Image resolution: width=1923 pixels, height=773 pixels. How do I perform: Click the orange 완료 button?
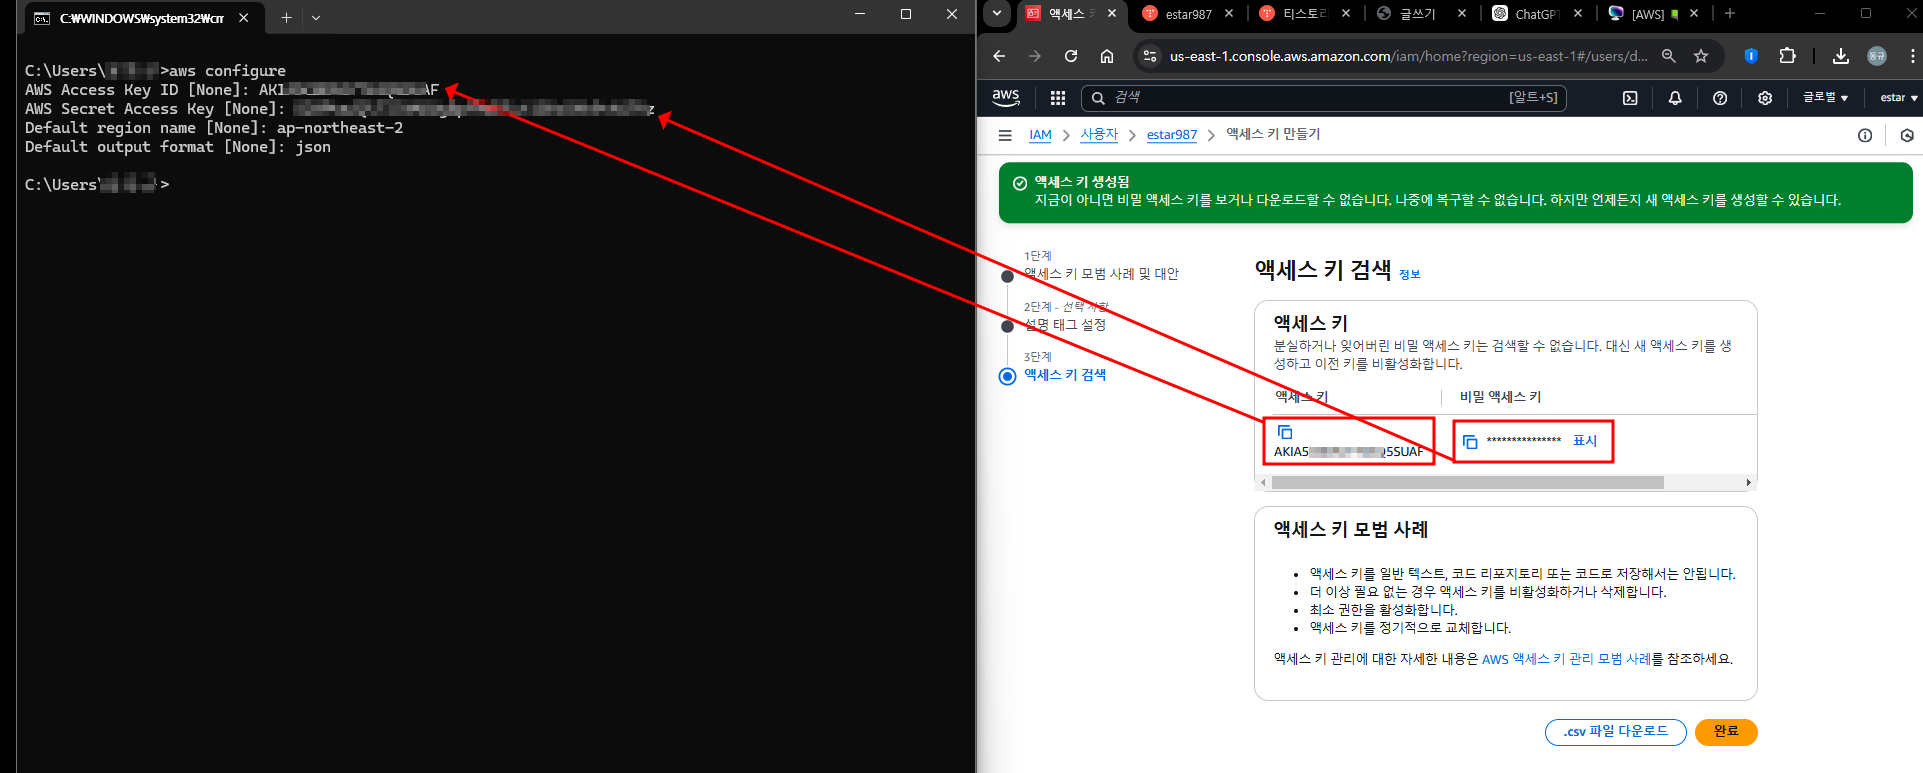(x=1726, y=732)
